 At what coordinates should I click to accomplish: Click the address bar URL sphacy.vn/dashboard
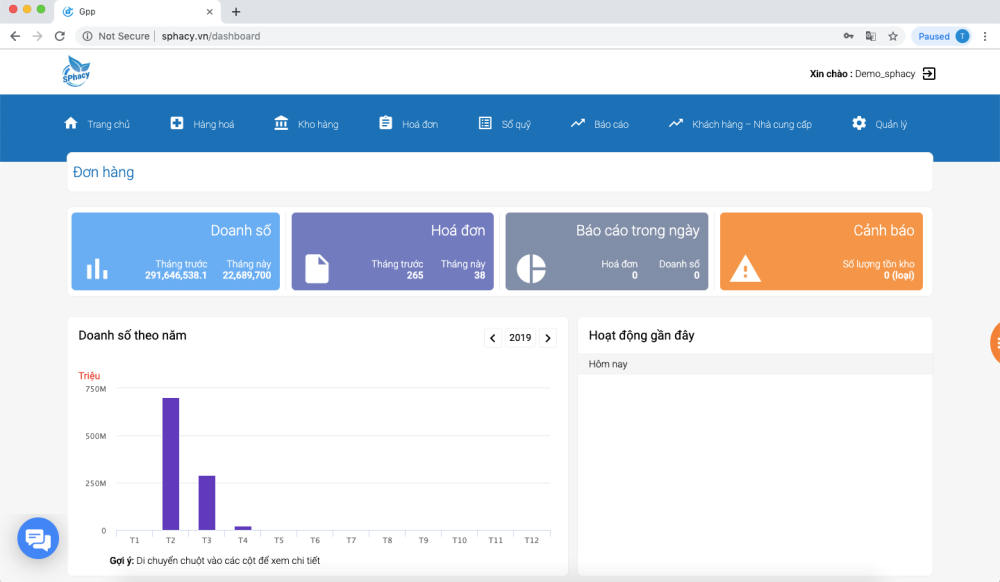[x=210, y=36]
